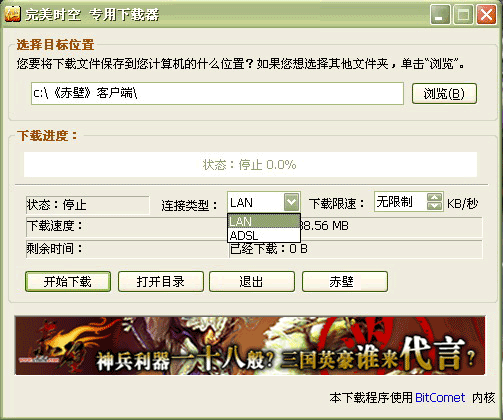Open the folder with the 打开目录 button
The image size is (503, 420).
point(161,282)
